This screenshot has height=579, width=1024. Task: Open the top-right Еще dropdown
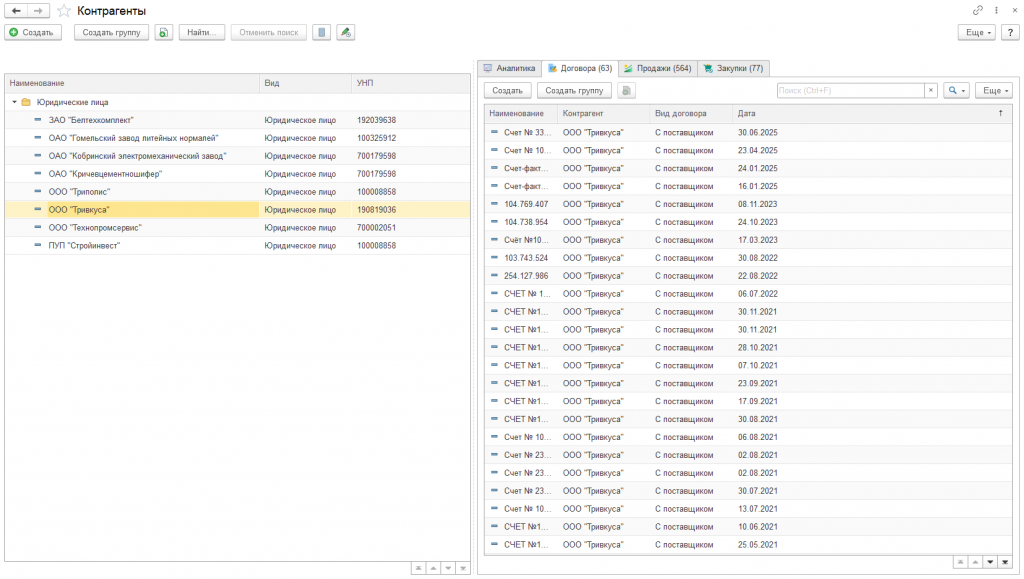click(x=975, y=32)
